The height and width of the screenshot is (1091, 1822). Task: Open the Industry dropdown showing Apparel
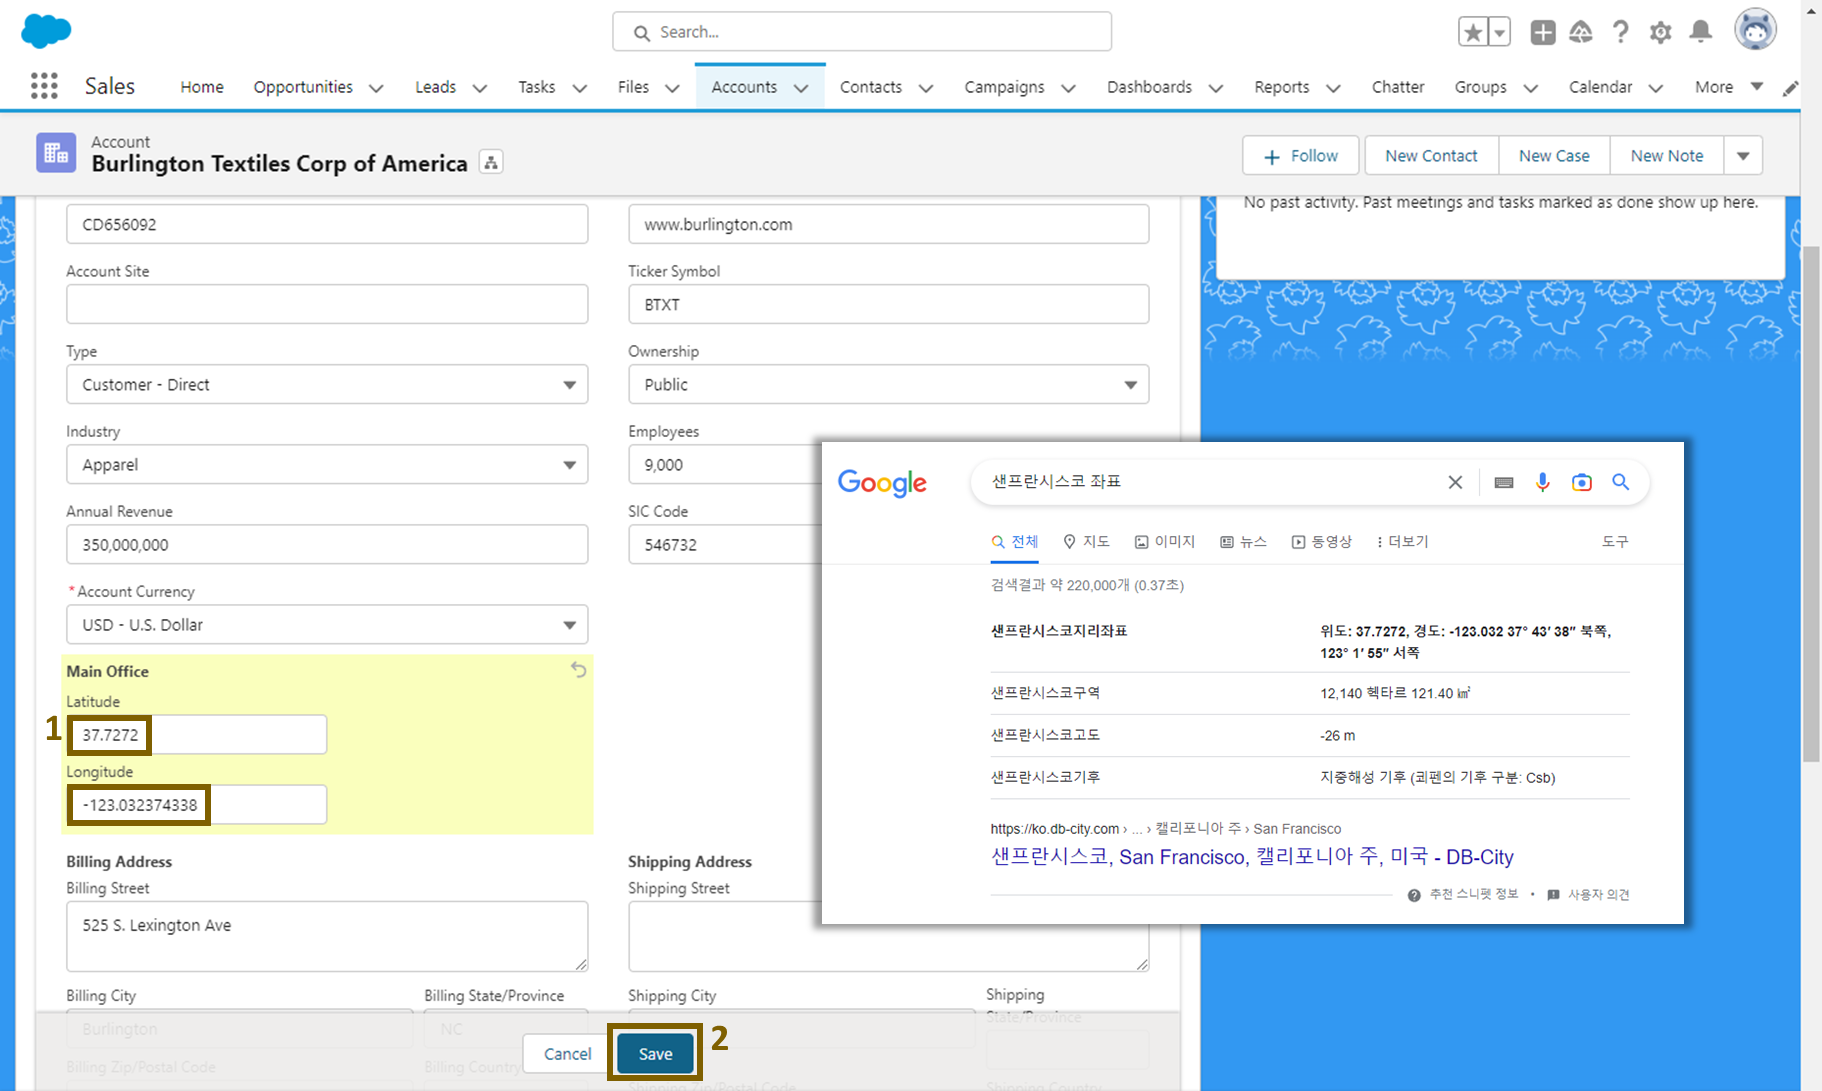click(327, 464)
